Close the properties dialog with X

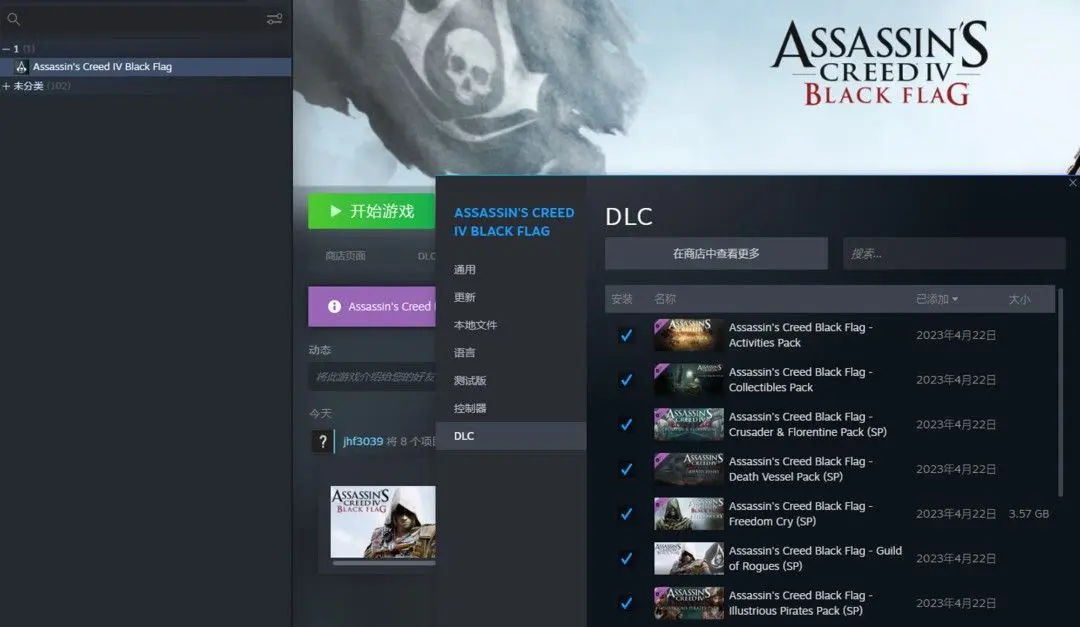pos(1072,183)
